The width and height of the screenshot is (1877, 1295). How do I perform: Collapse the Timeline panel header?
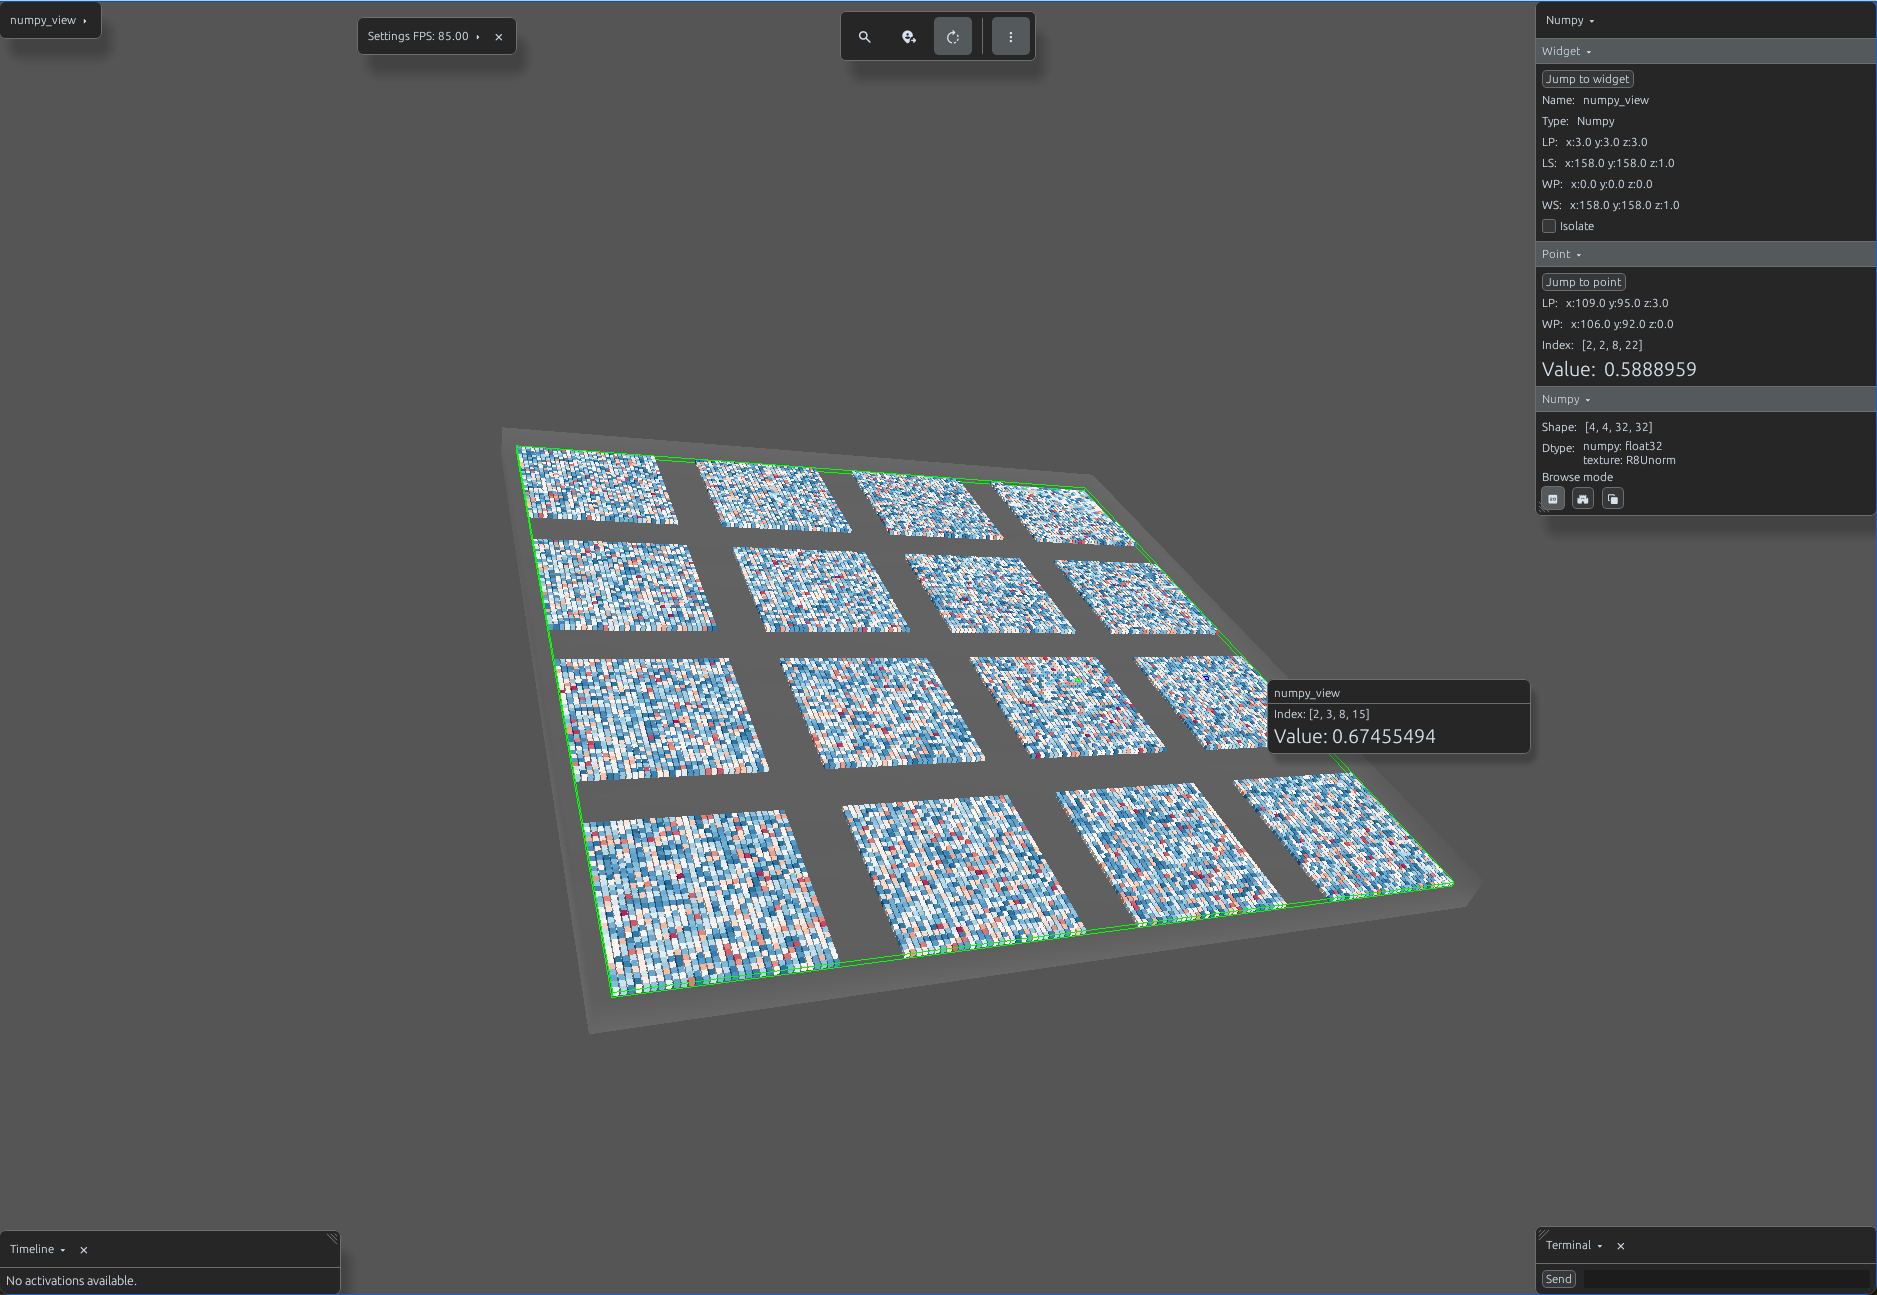tap(38, 1249)
